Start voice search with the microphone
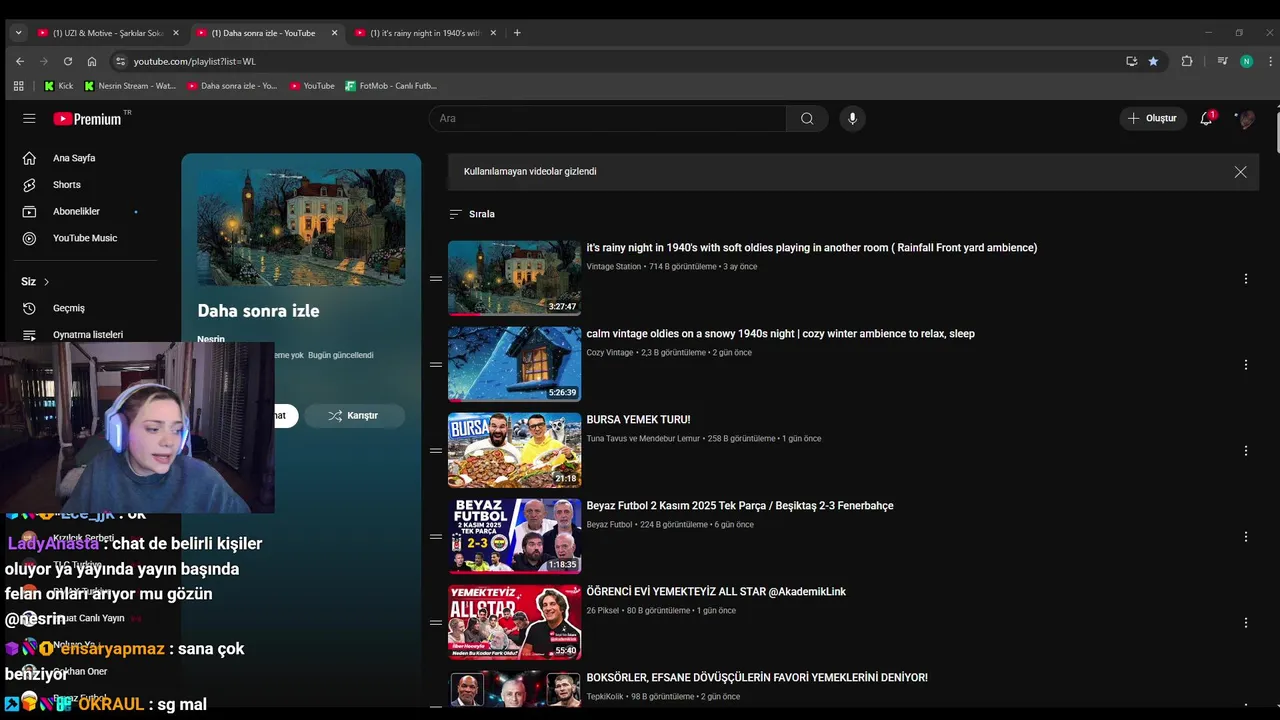This screenshot has height=720, width=1280. (852, 118)
